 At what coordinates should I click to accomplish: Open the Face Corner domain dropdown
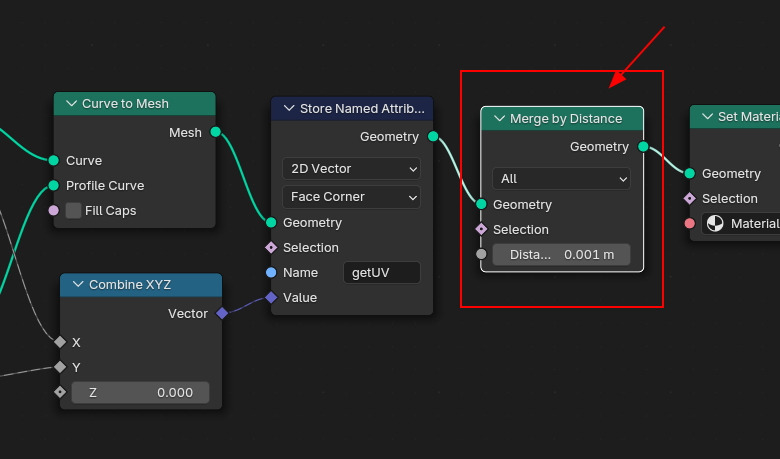point(351,197)
